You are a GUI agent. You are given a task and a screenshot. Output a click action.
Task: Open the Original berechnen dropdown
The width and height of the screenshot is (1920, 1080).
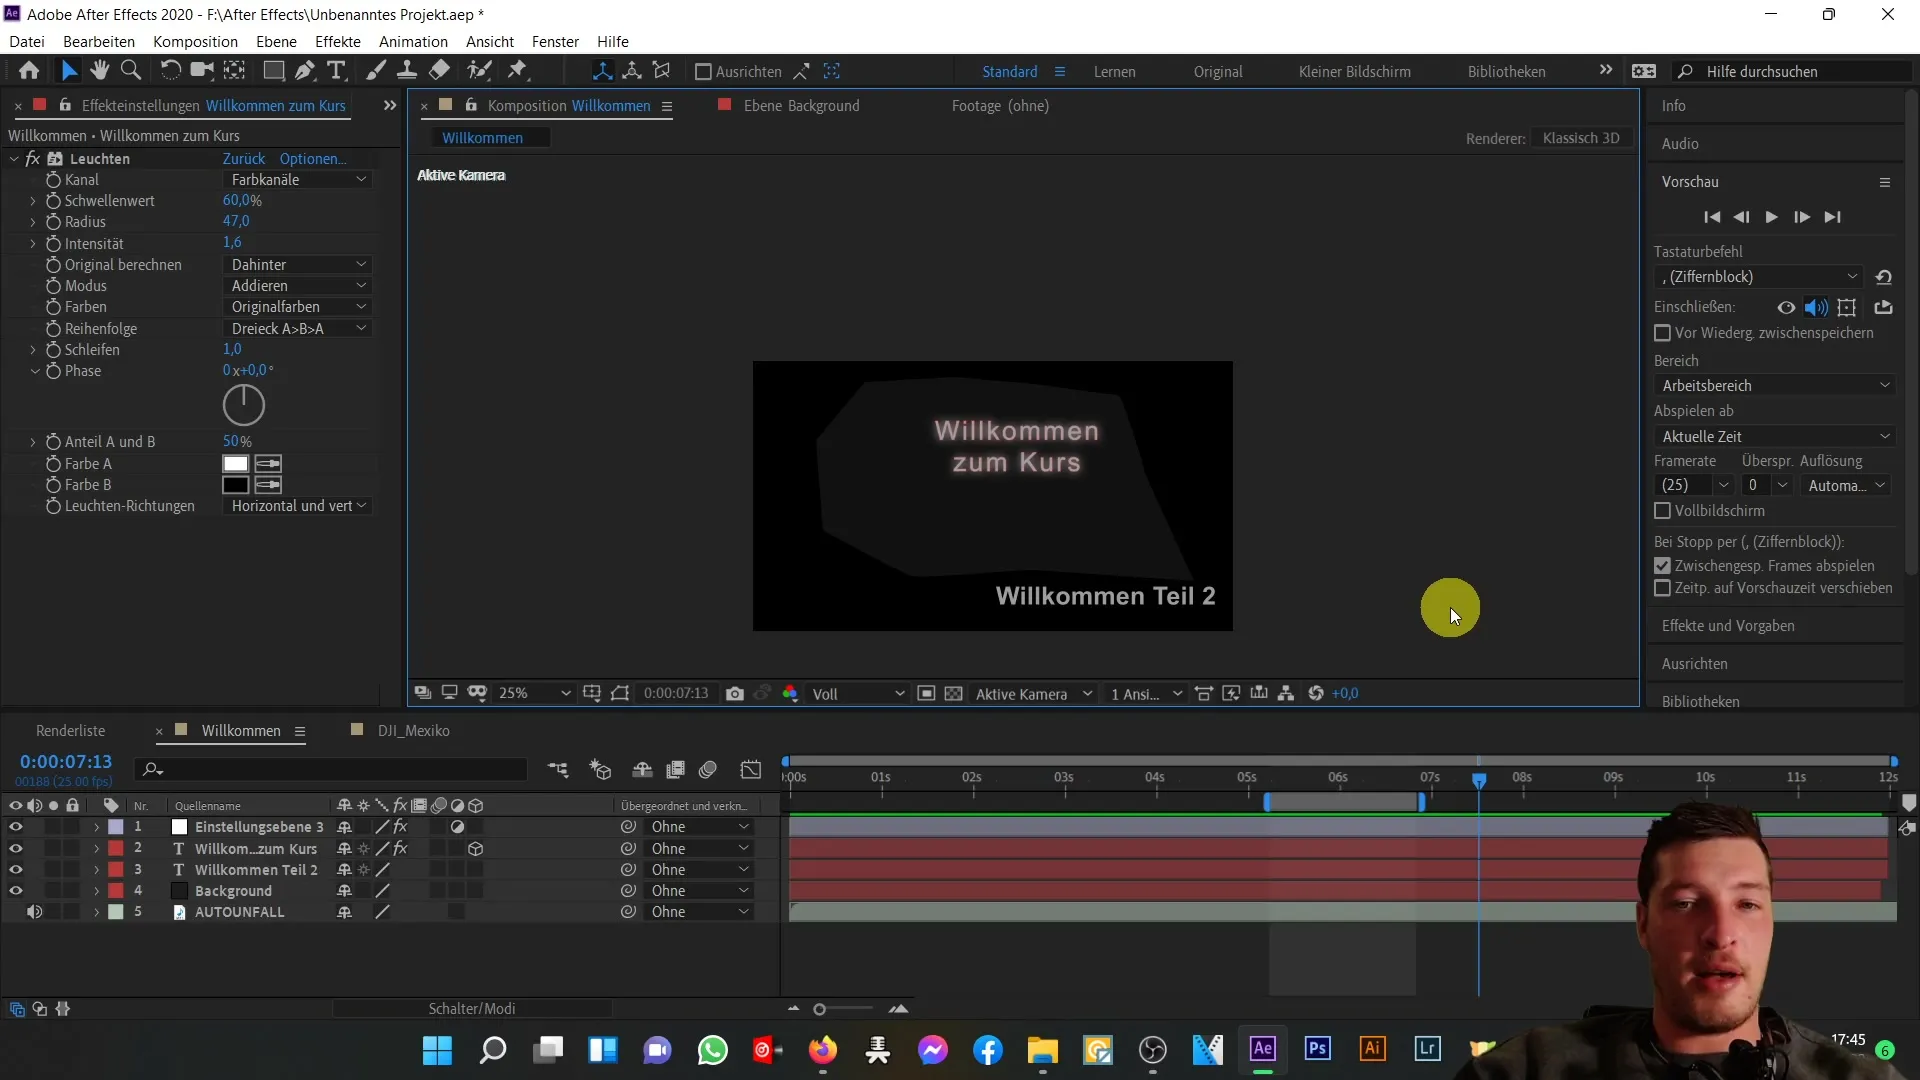pyautogui.click(x=298, y=265)
